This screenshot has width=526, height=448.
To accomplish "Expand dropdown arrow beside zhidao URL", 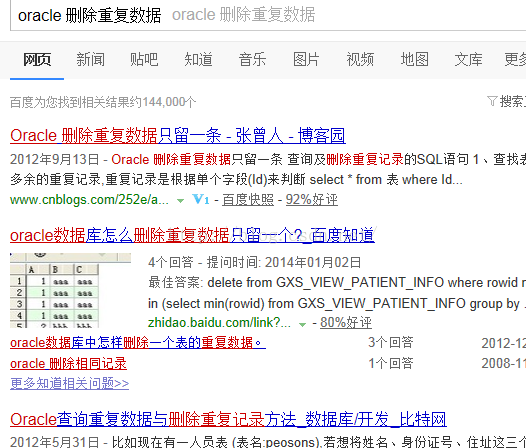I will (x=302, y=324).
